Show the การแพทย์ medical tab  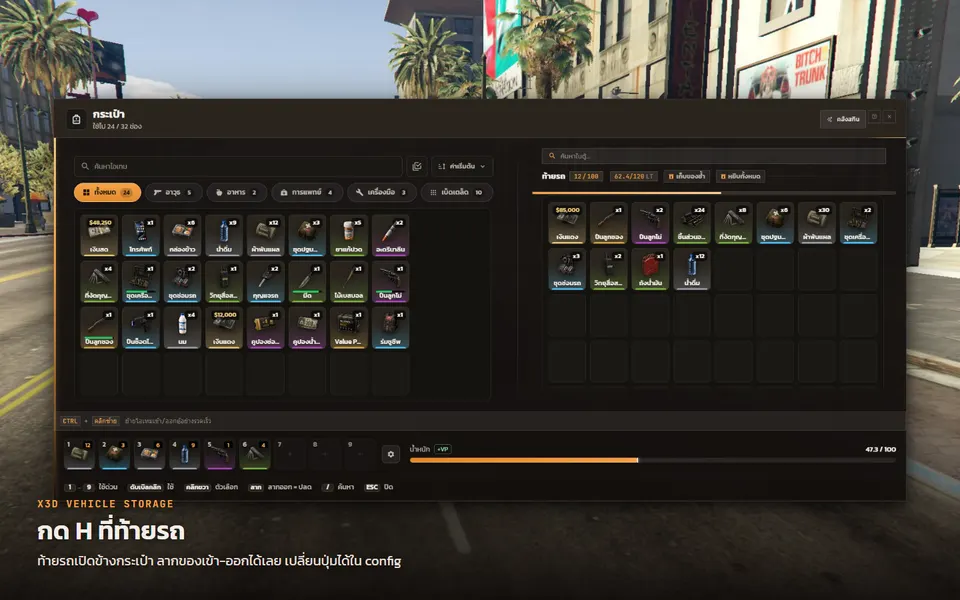coord(307,192)
